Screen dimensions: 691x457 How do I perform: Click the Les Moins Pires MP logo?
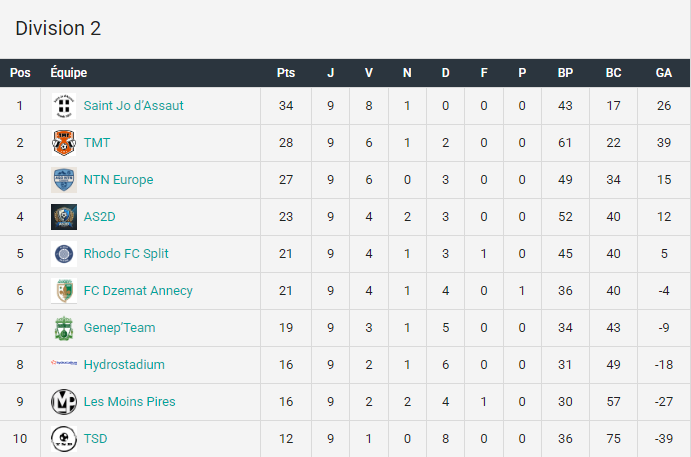point(64,402)
